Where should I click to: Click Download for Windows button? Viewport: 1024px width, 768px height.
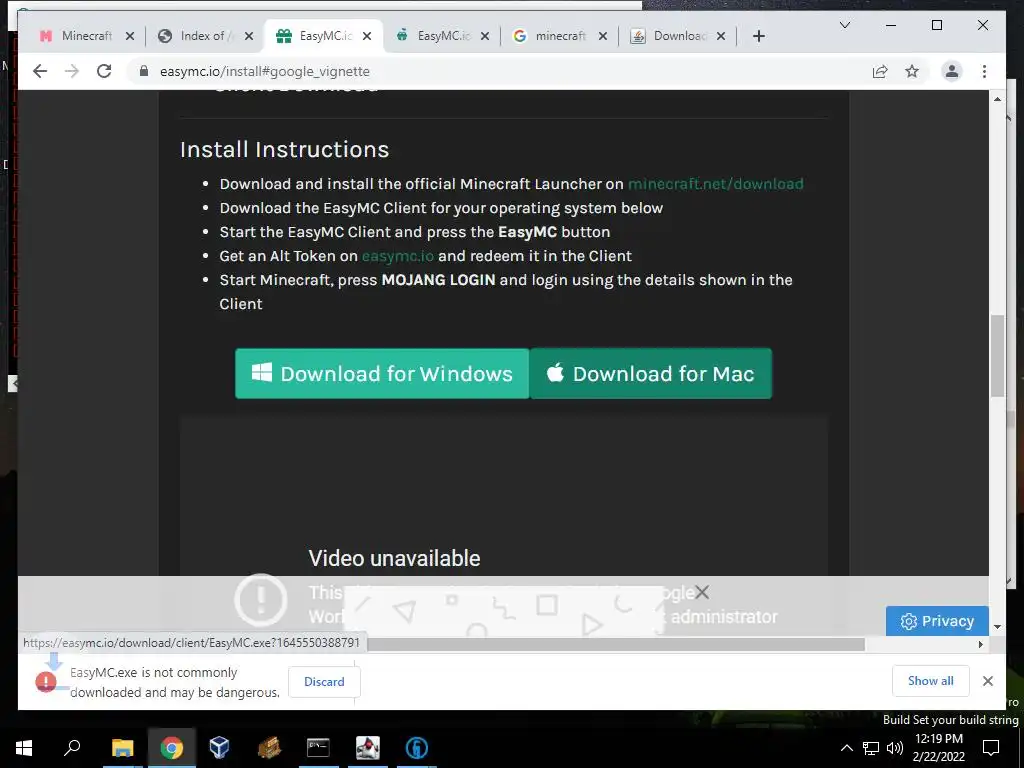[382, 374]
